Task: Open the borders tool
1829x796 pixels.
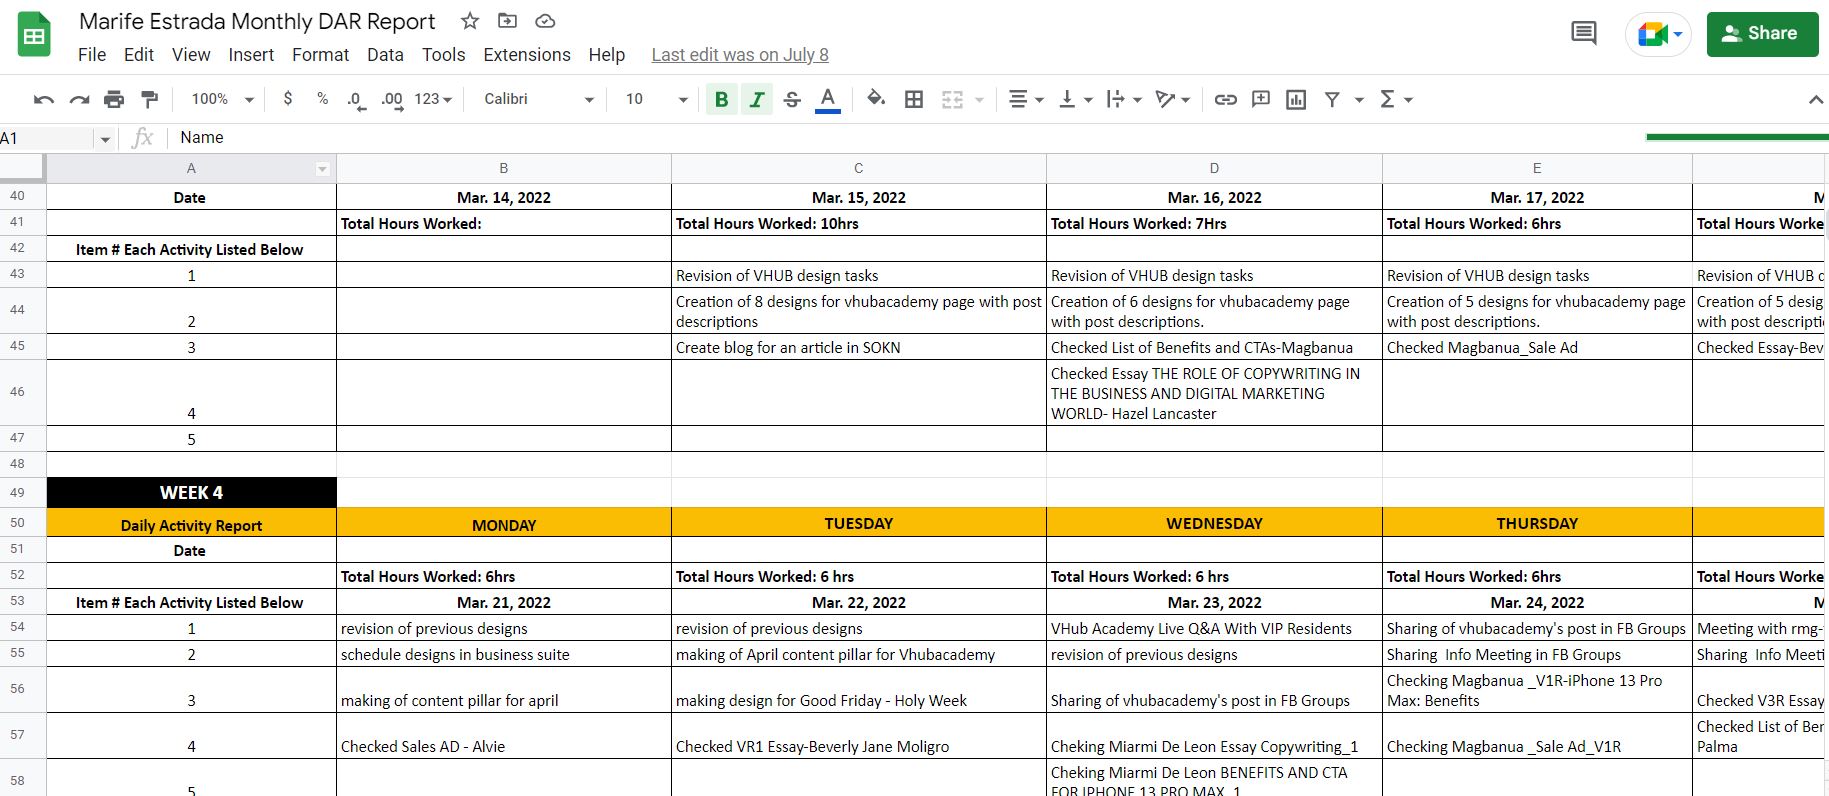Action: click(913, 99)
